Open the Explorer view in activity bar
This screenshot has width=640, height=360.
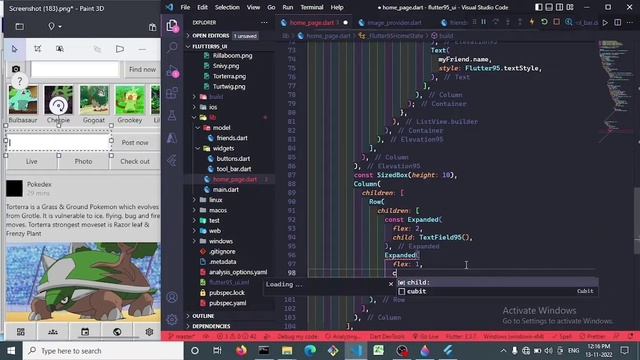172,26
